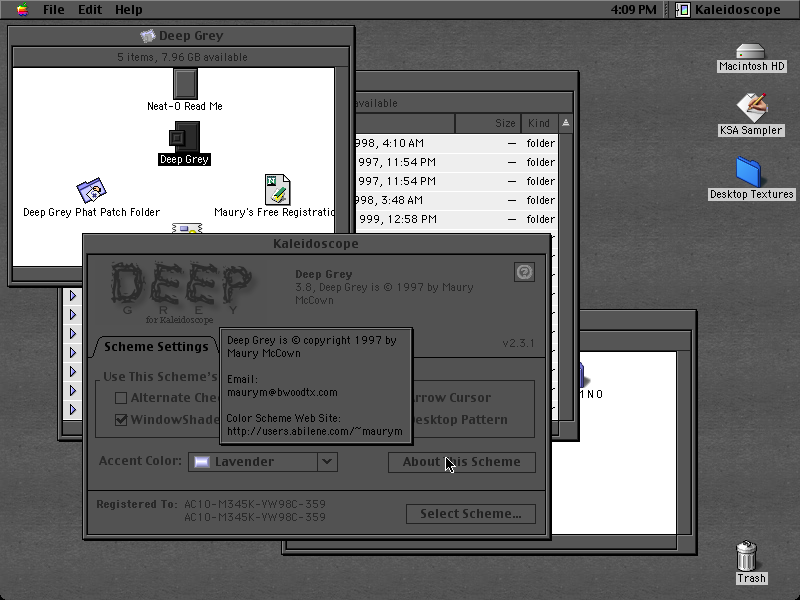Click the vertical scrollbar of the folder list window

click(566, 277)
